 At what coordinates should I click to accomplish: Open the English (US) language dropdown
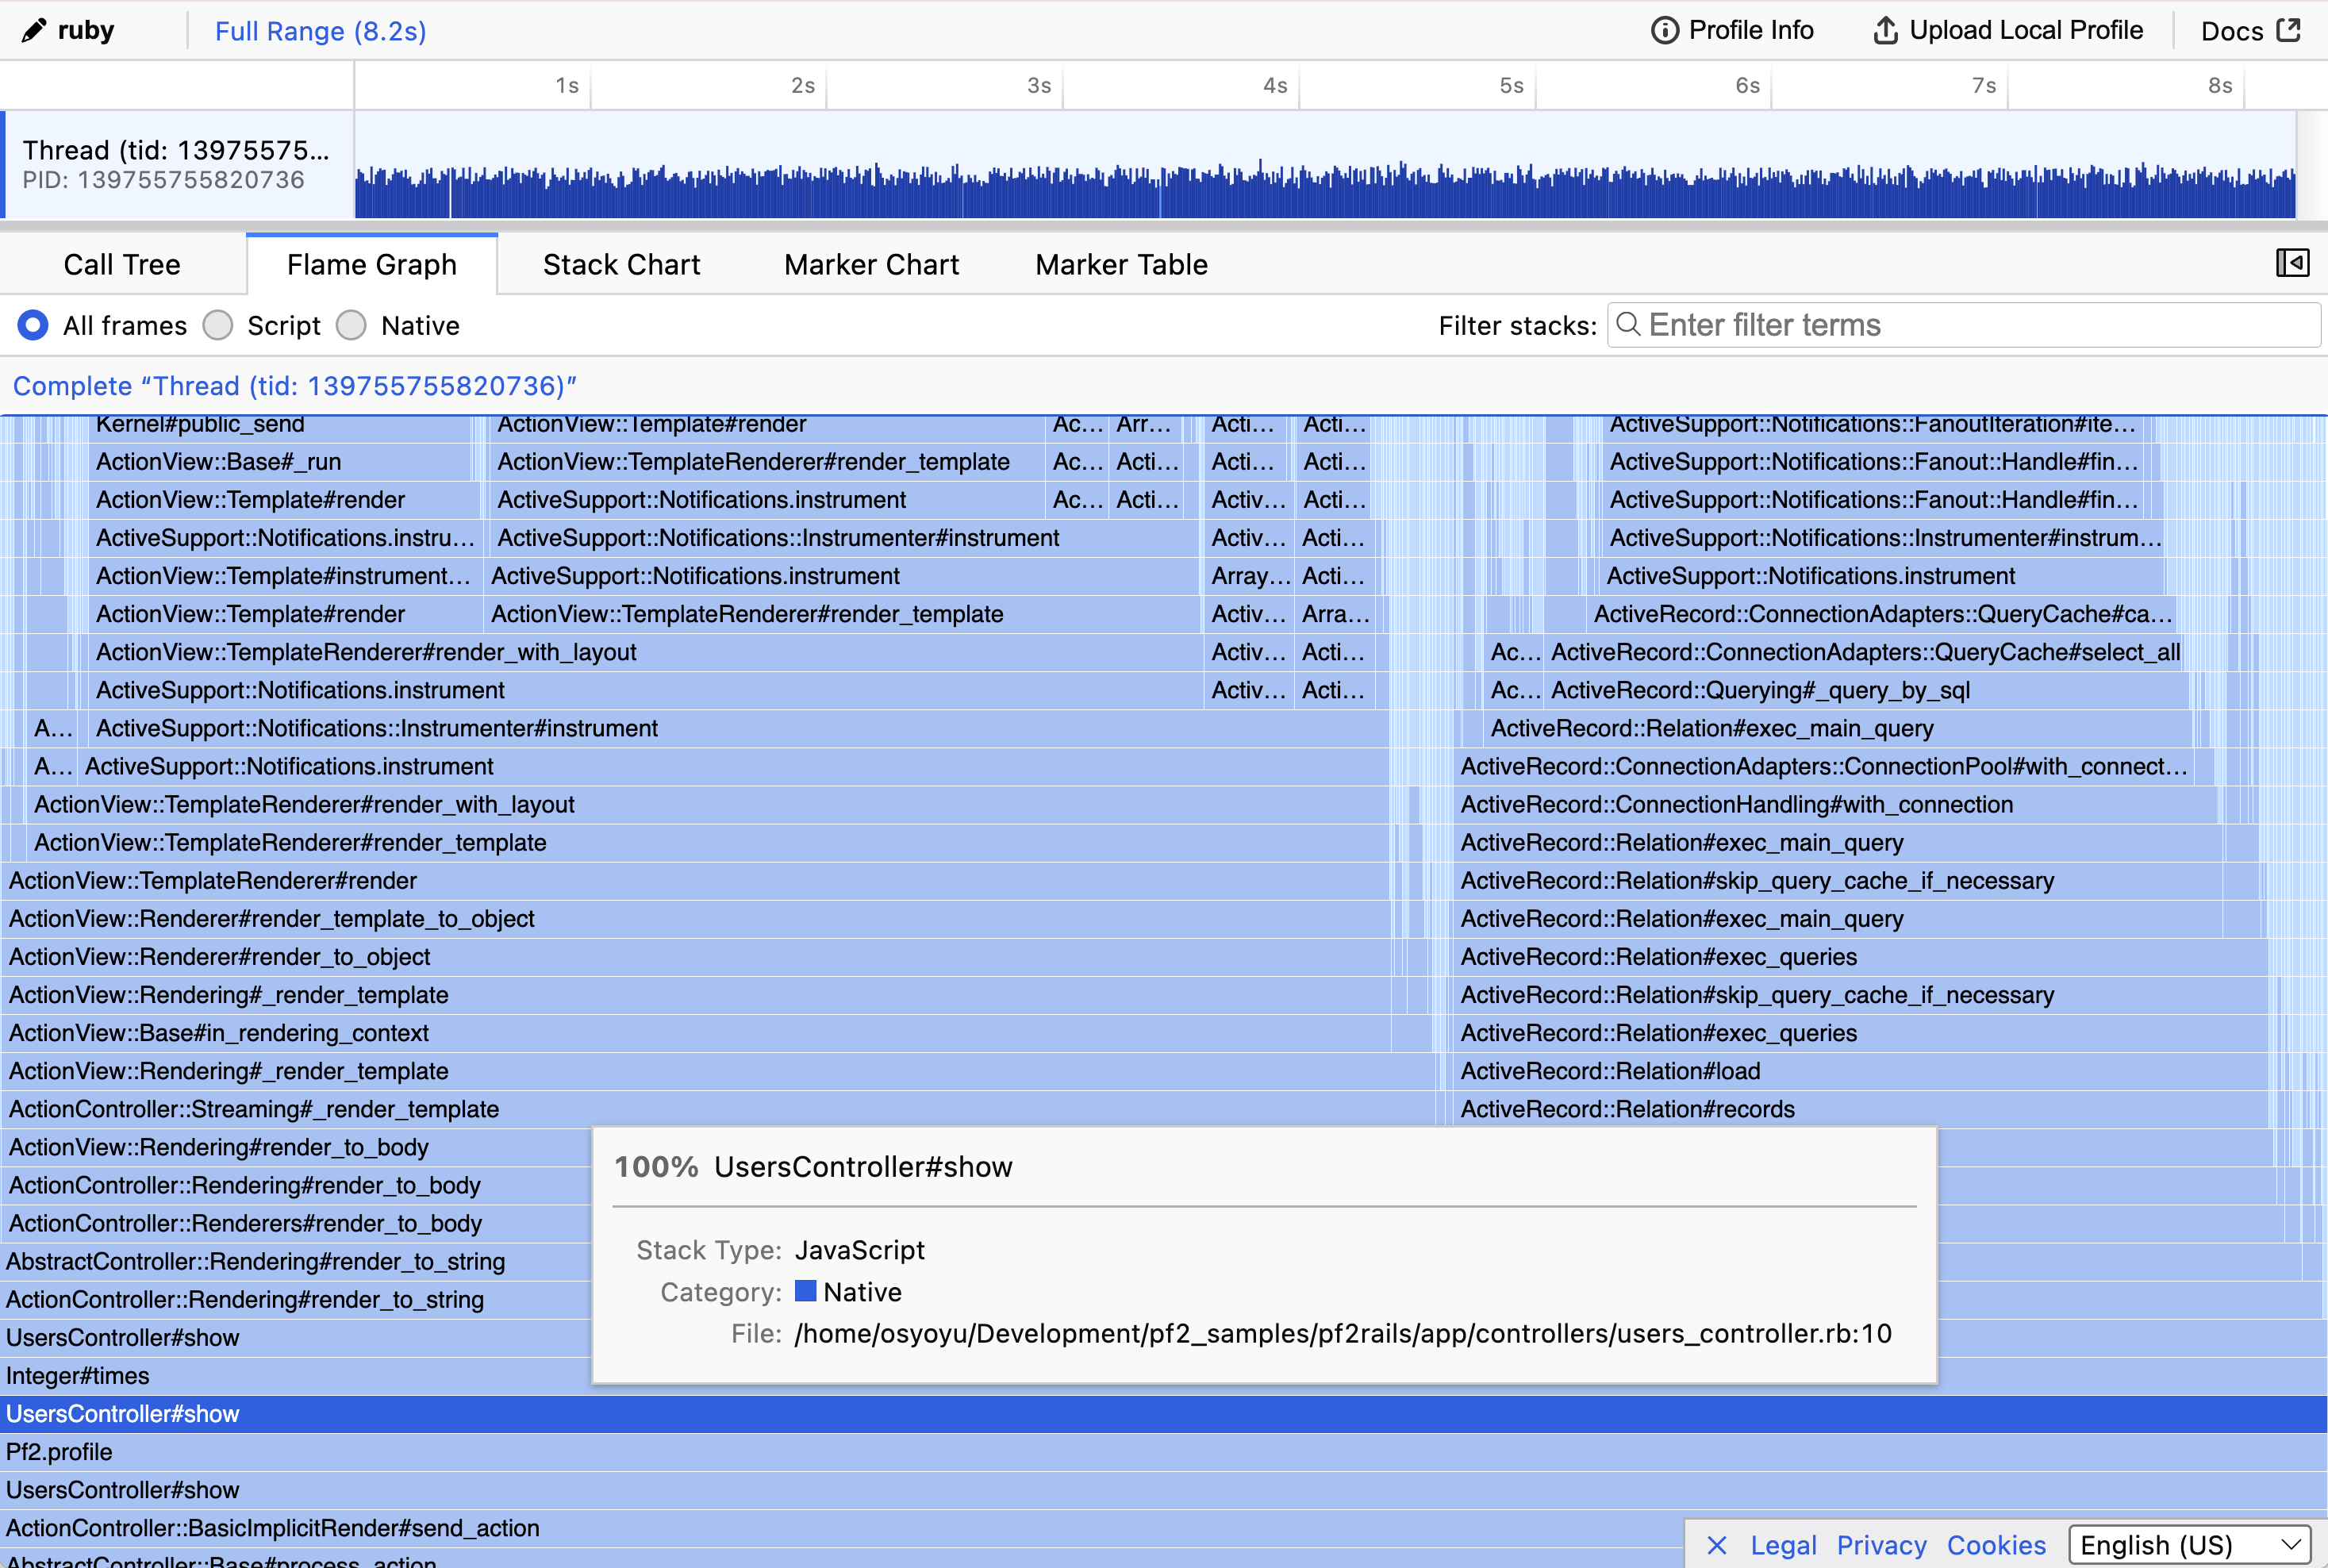(2190, 1545)
